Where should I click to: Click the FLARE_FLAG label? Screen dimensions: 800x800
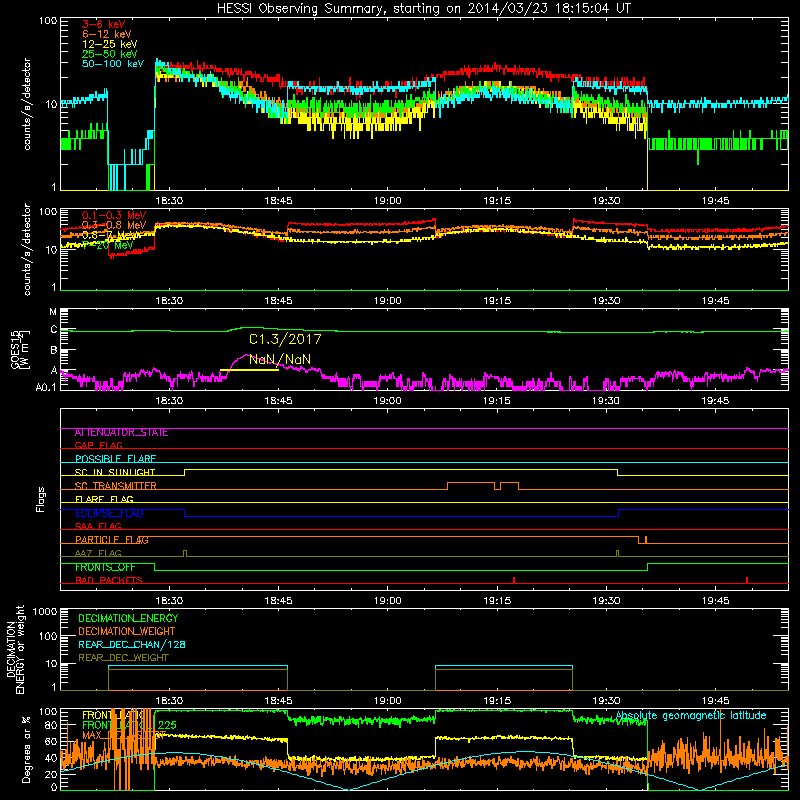coord(104,499)
